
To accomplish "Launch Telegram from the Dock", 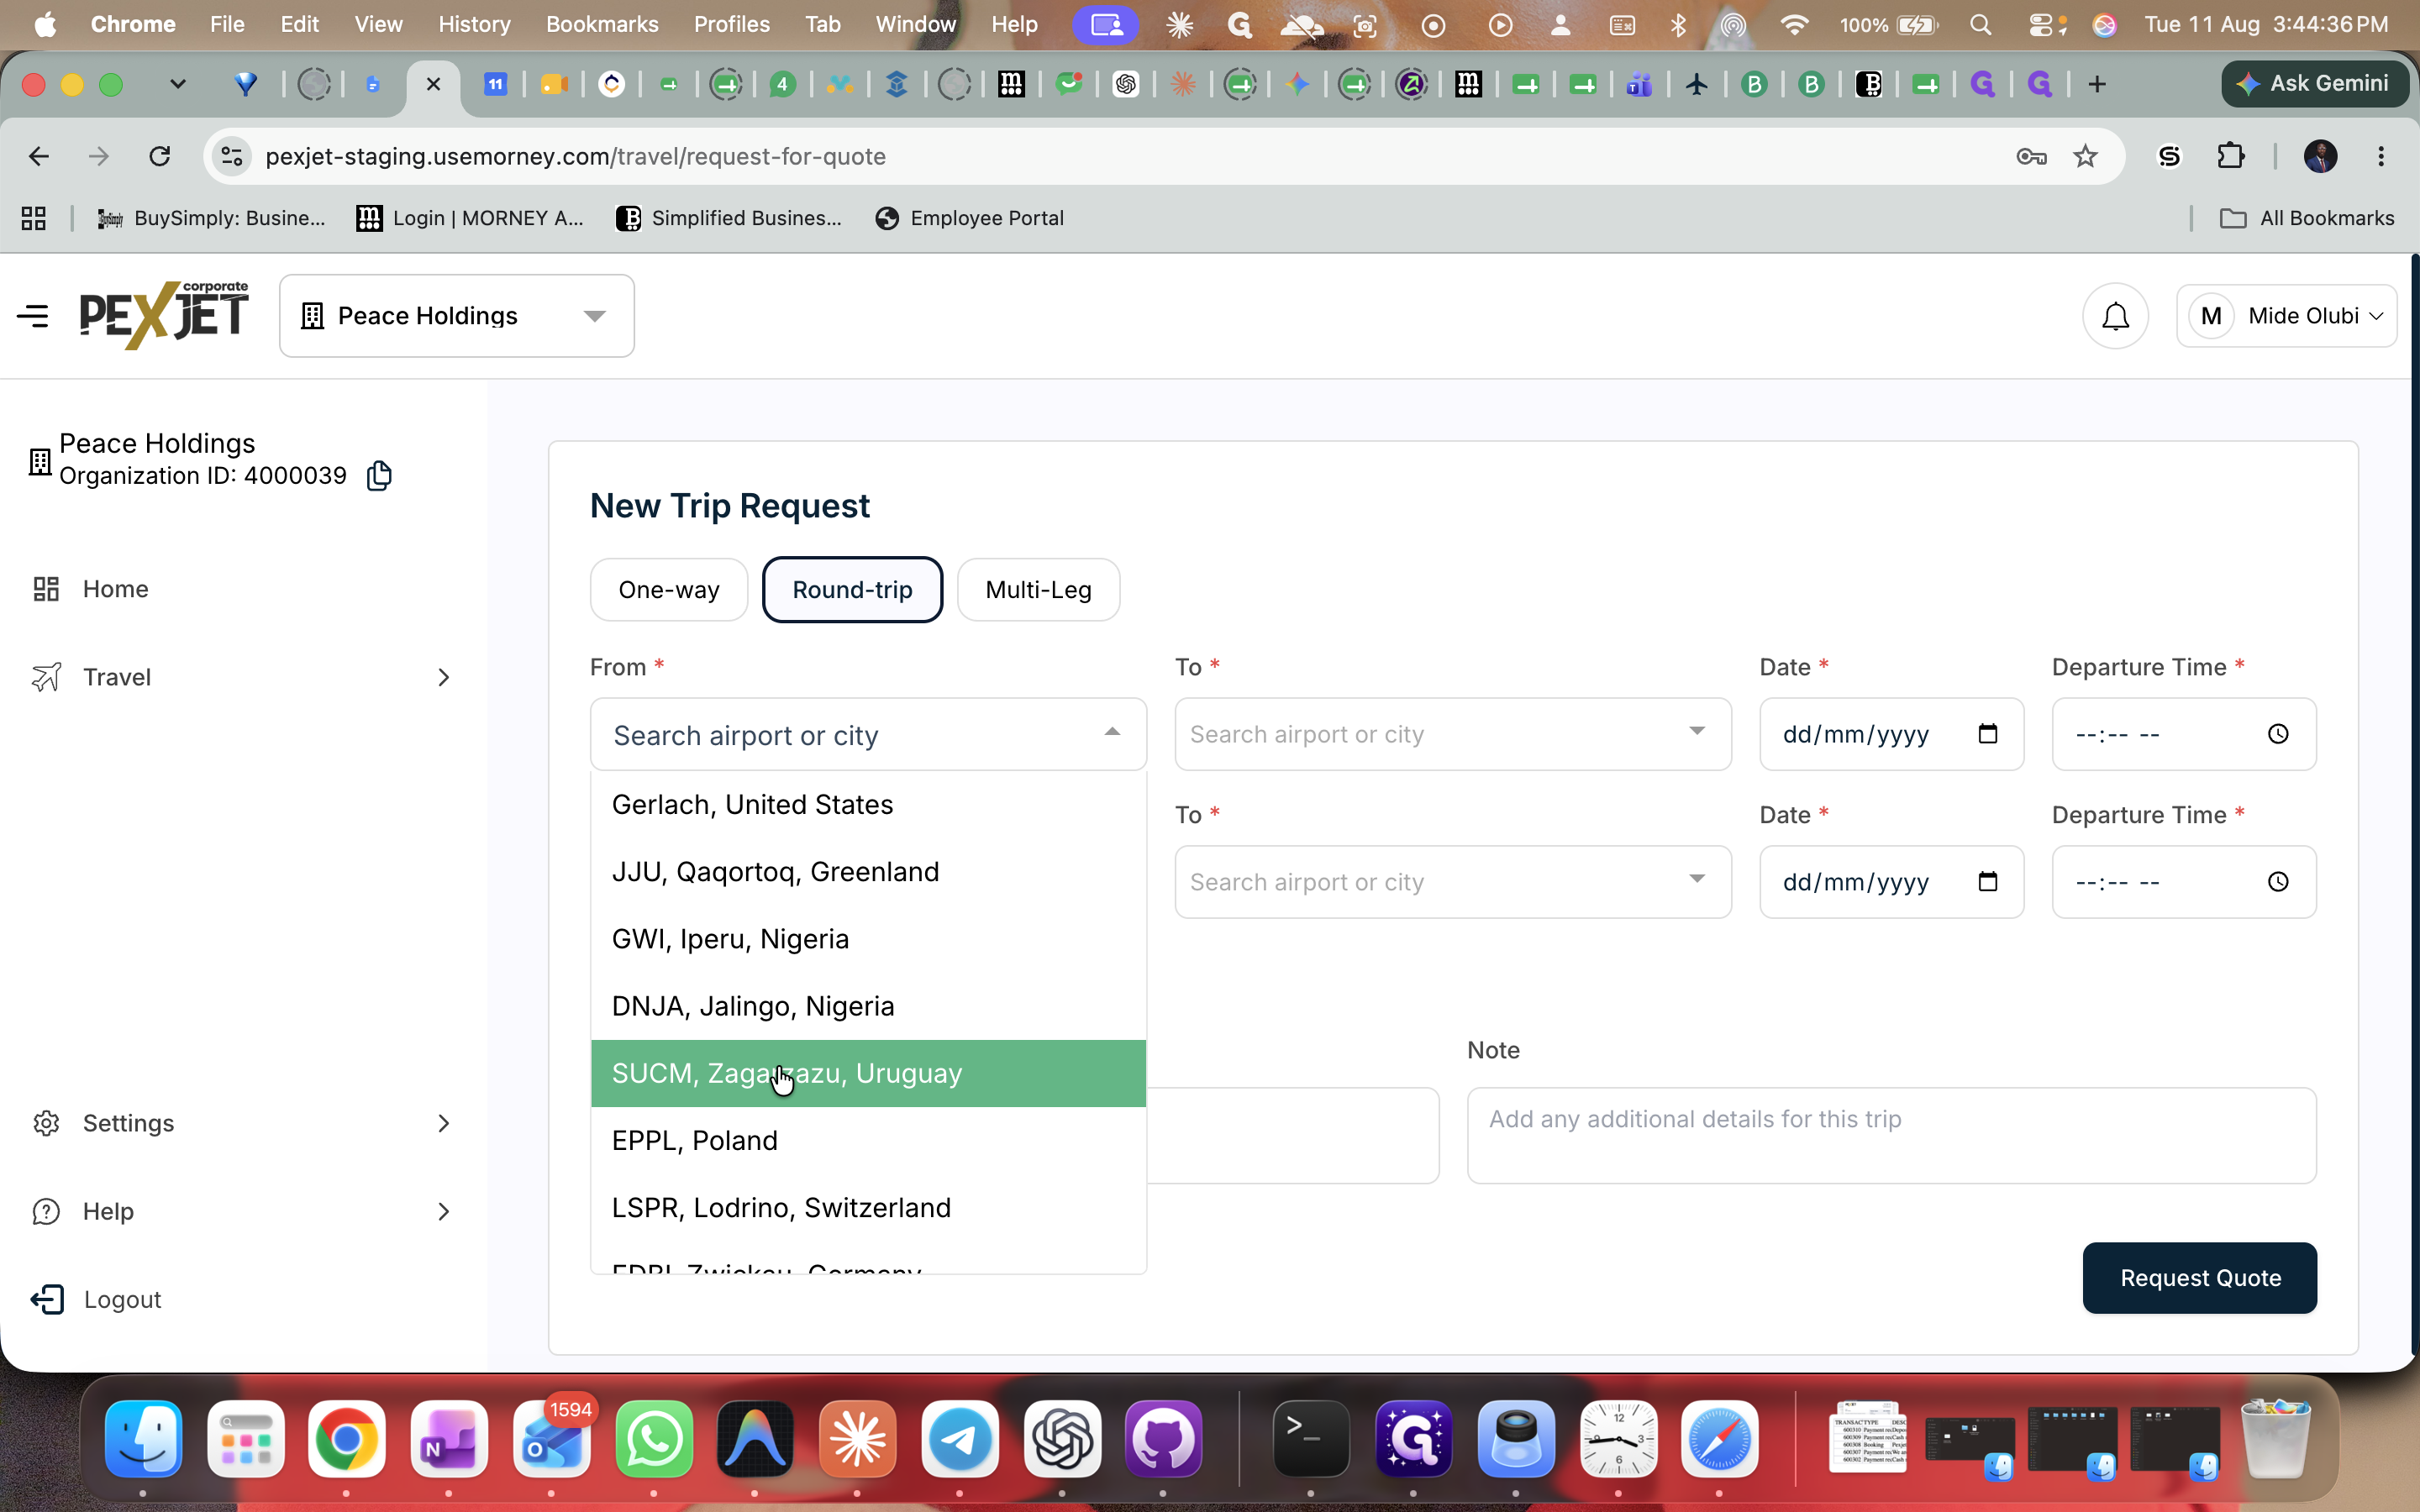I will 960,1439.
